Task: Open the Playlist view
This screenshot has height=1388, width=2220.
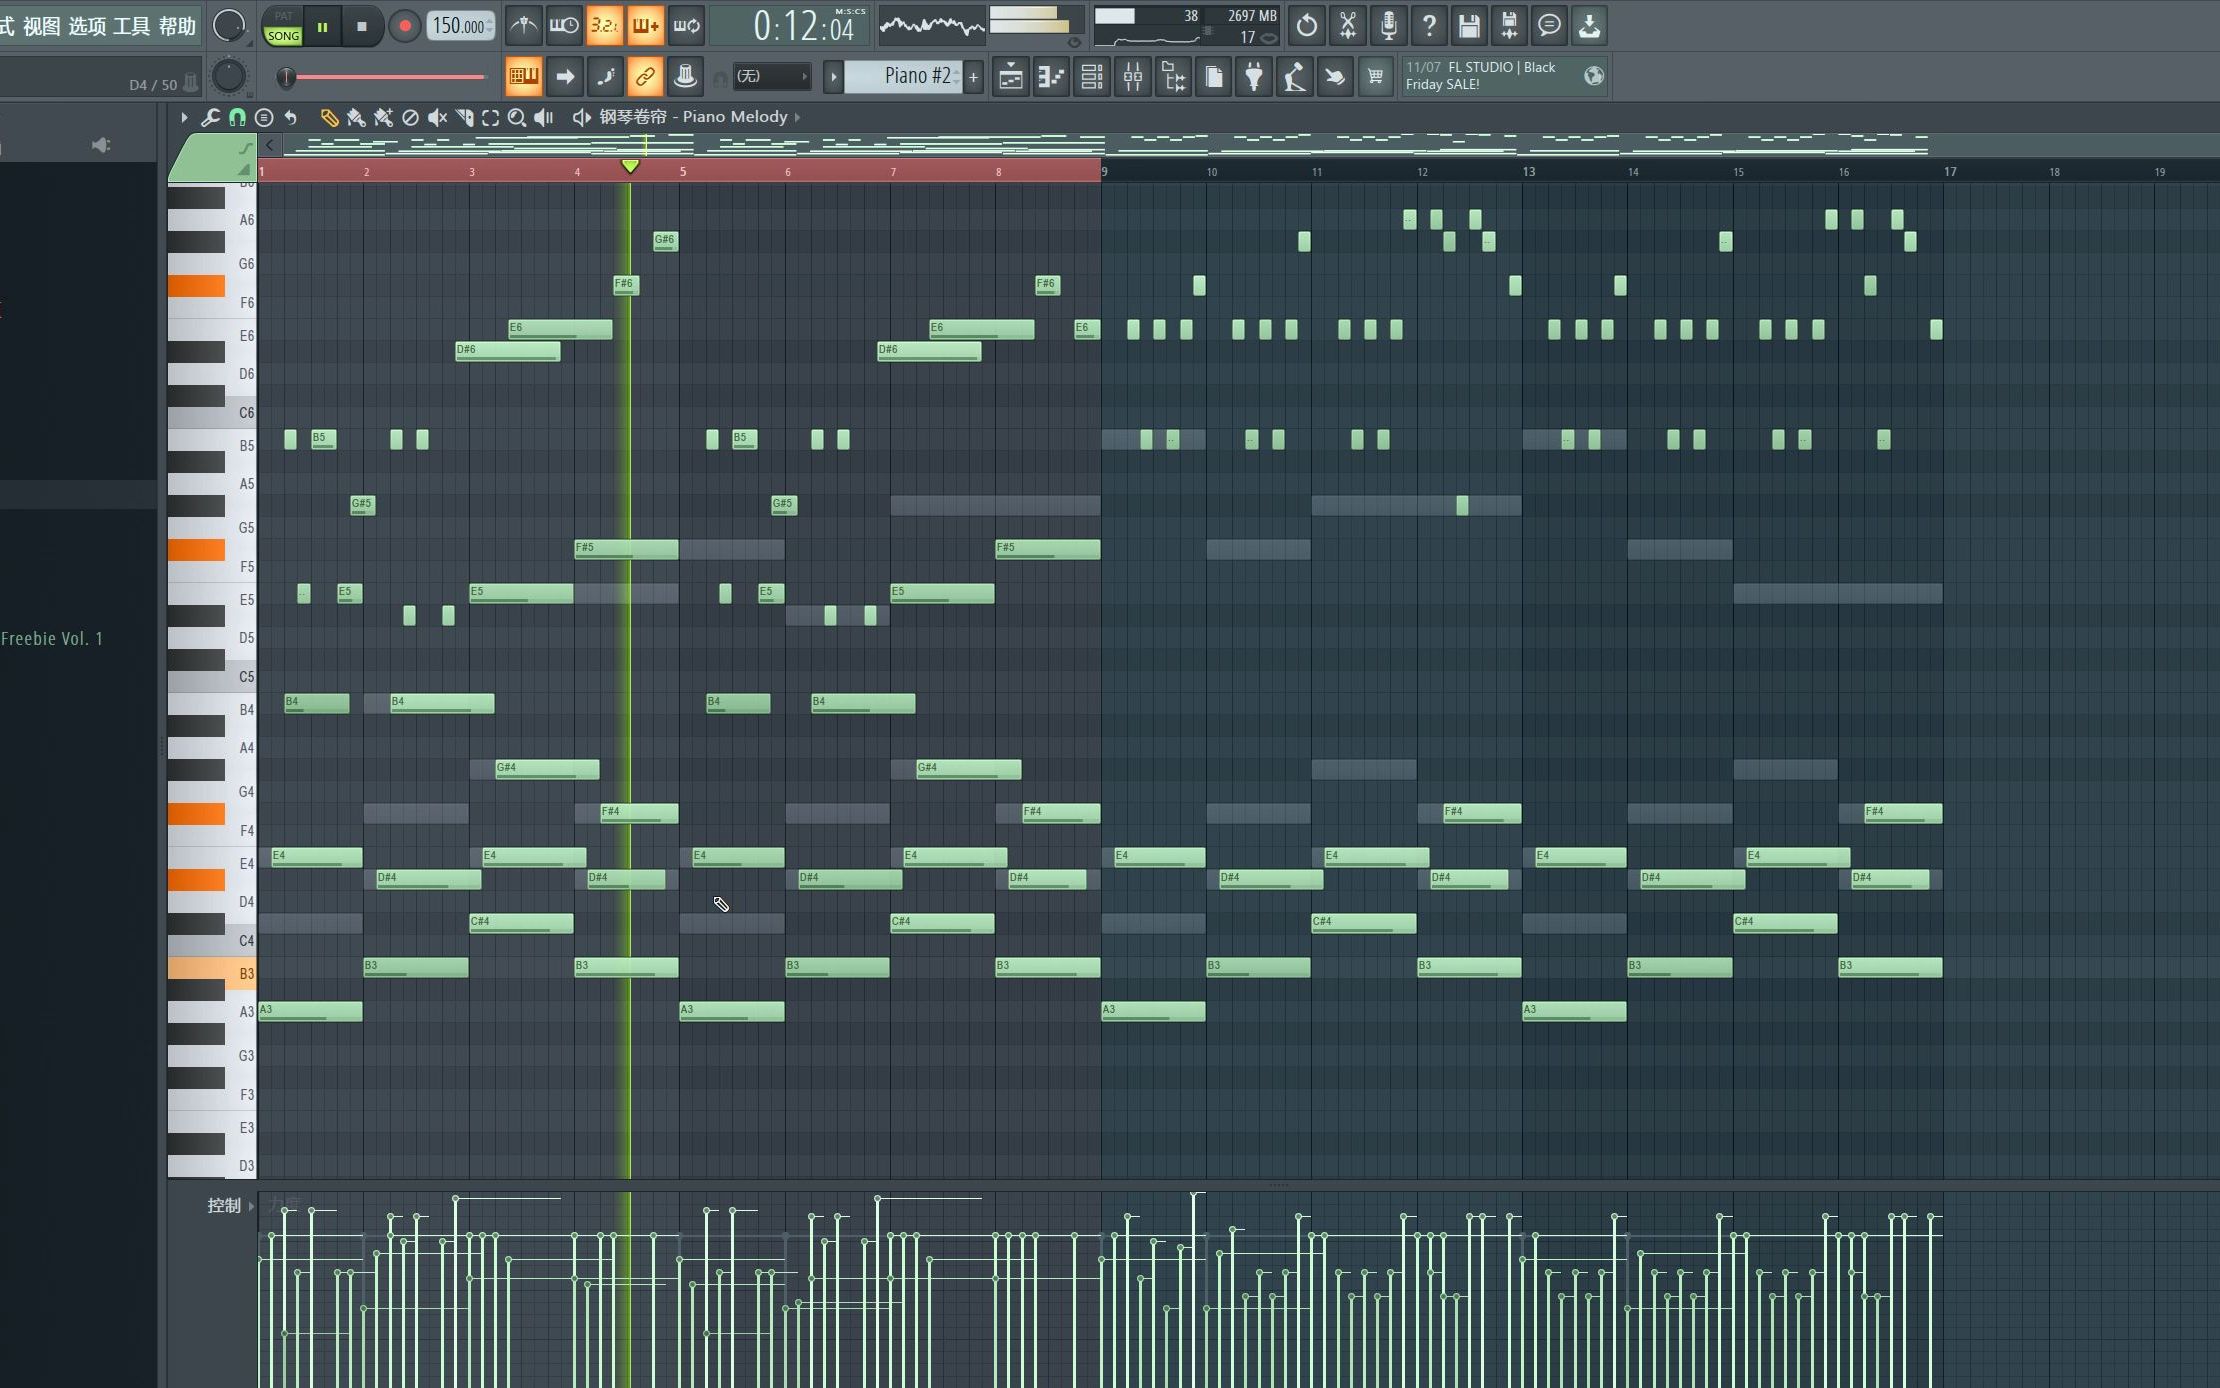Action: 1011,76
